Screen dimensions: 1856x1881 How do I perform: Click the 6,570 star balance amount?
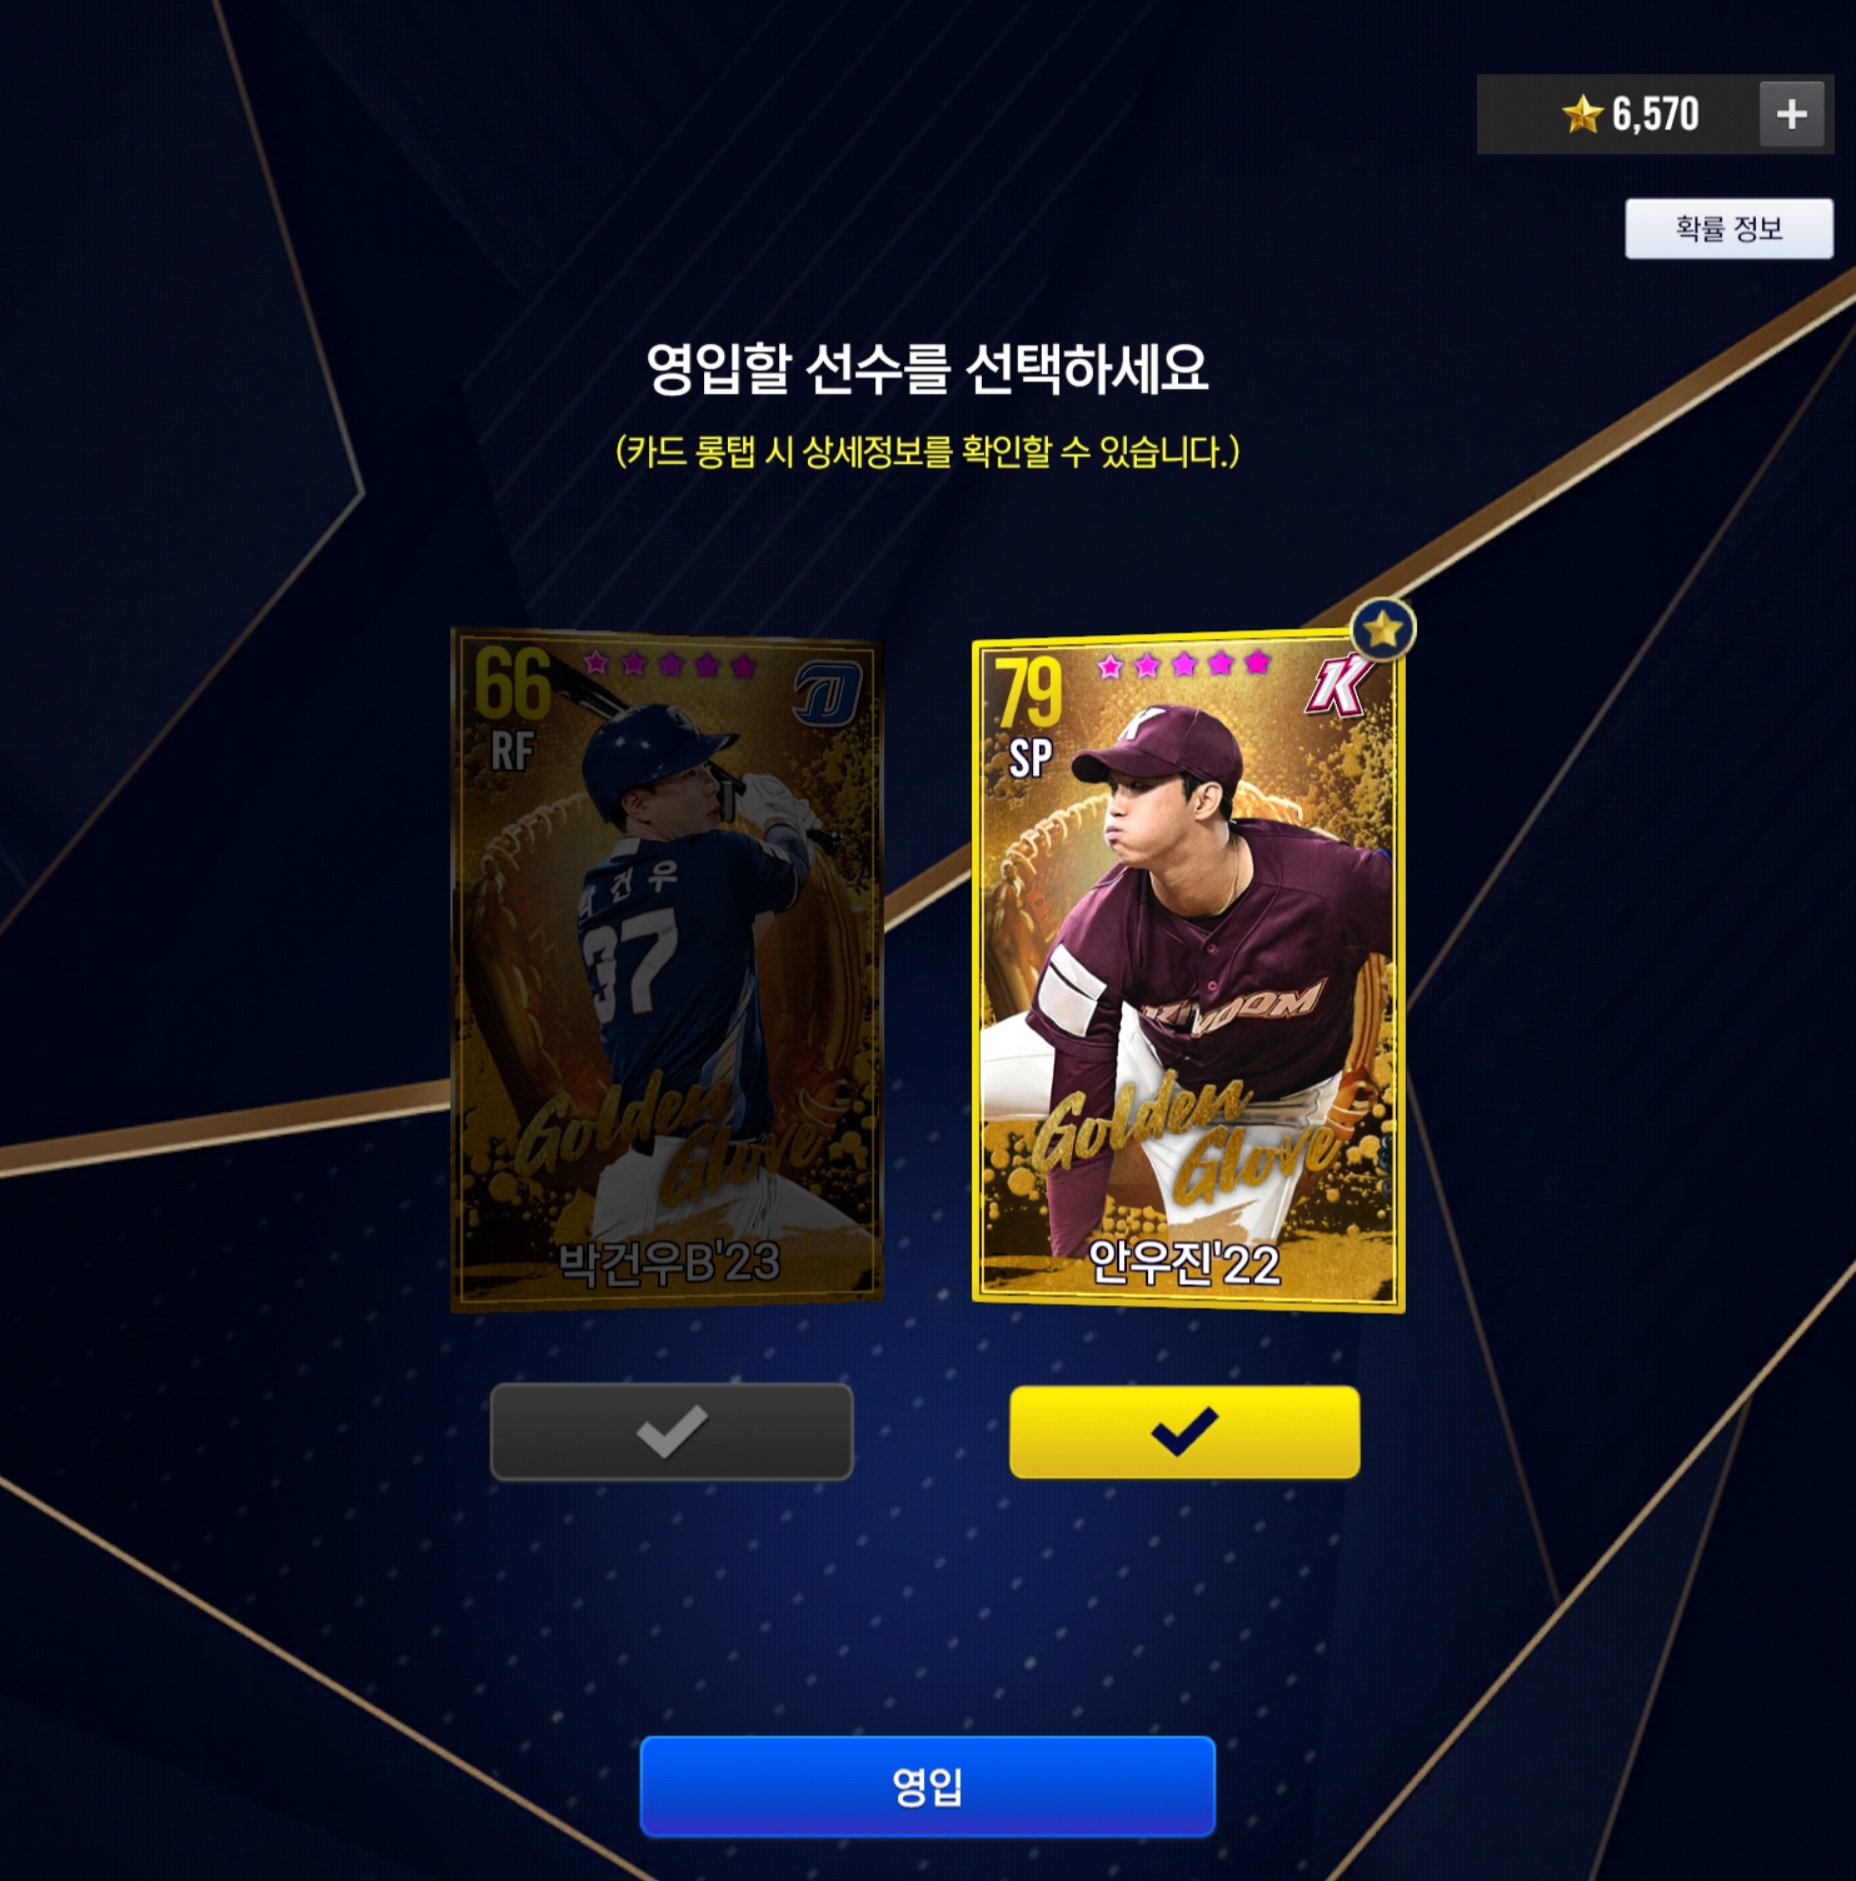tap(1655, 114)
